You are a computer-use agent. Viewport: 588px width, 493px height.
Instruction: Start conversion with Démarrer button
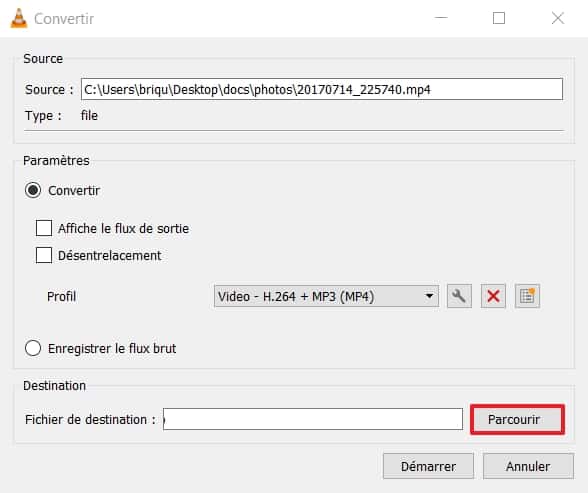(428, 466)
